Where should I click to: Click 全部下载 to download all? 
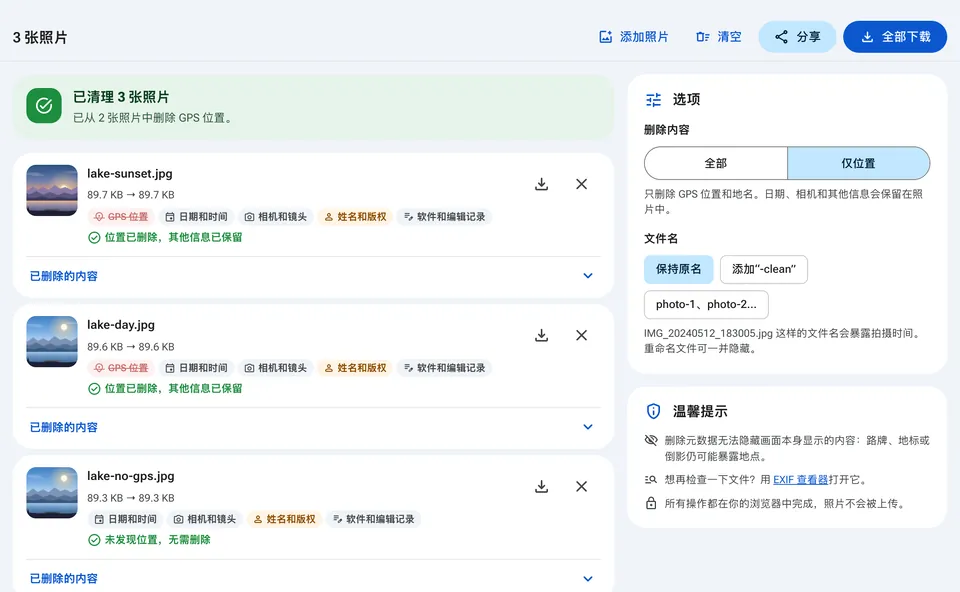pos(895,37)
